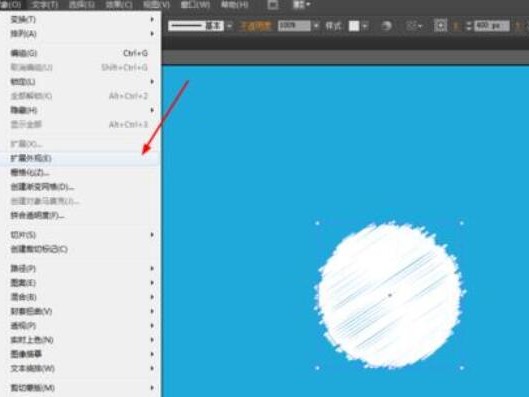Viewport: 529px width, 397px height.
Task: Open the 文字(T) menu in the menu bar
Action: click(46, 5)
